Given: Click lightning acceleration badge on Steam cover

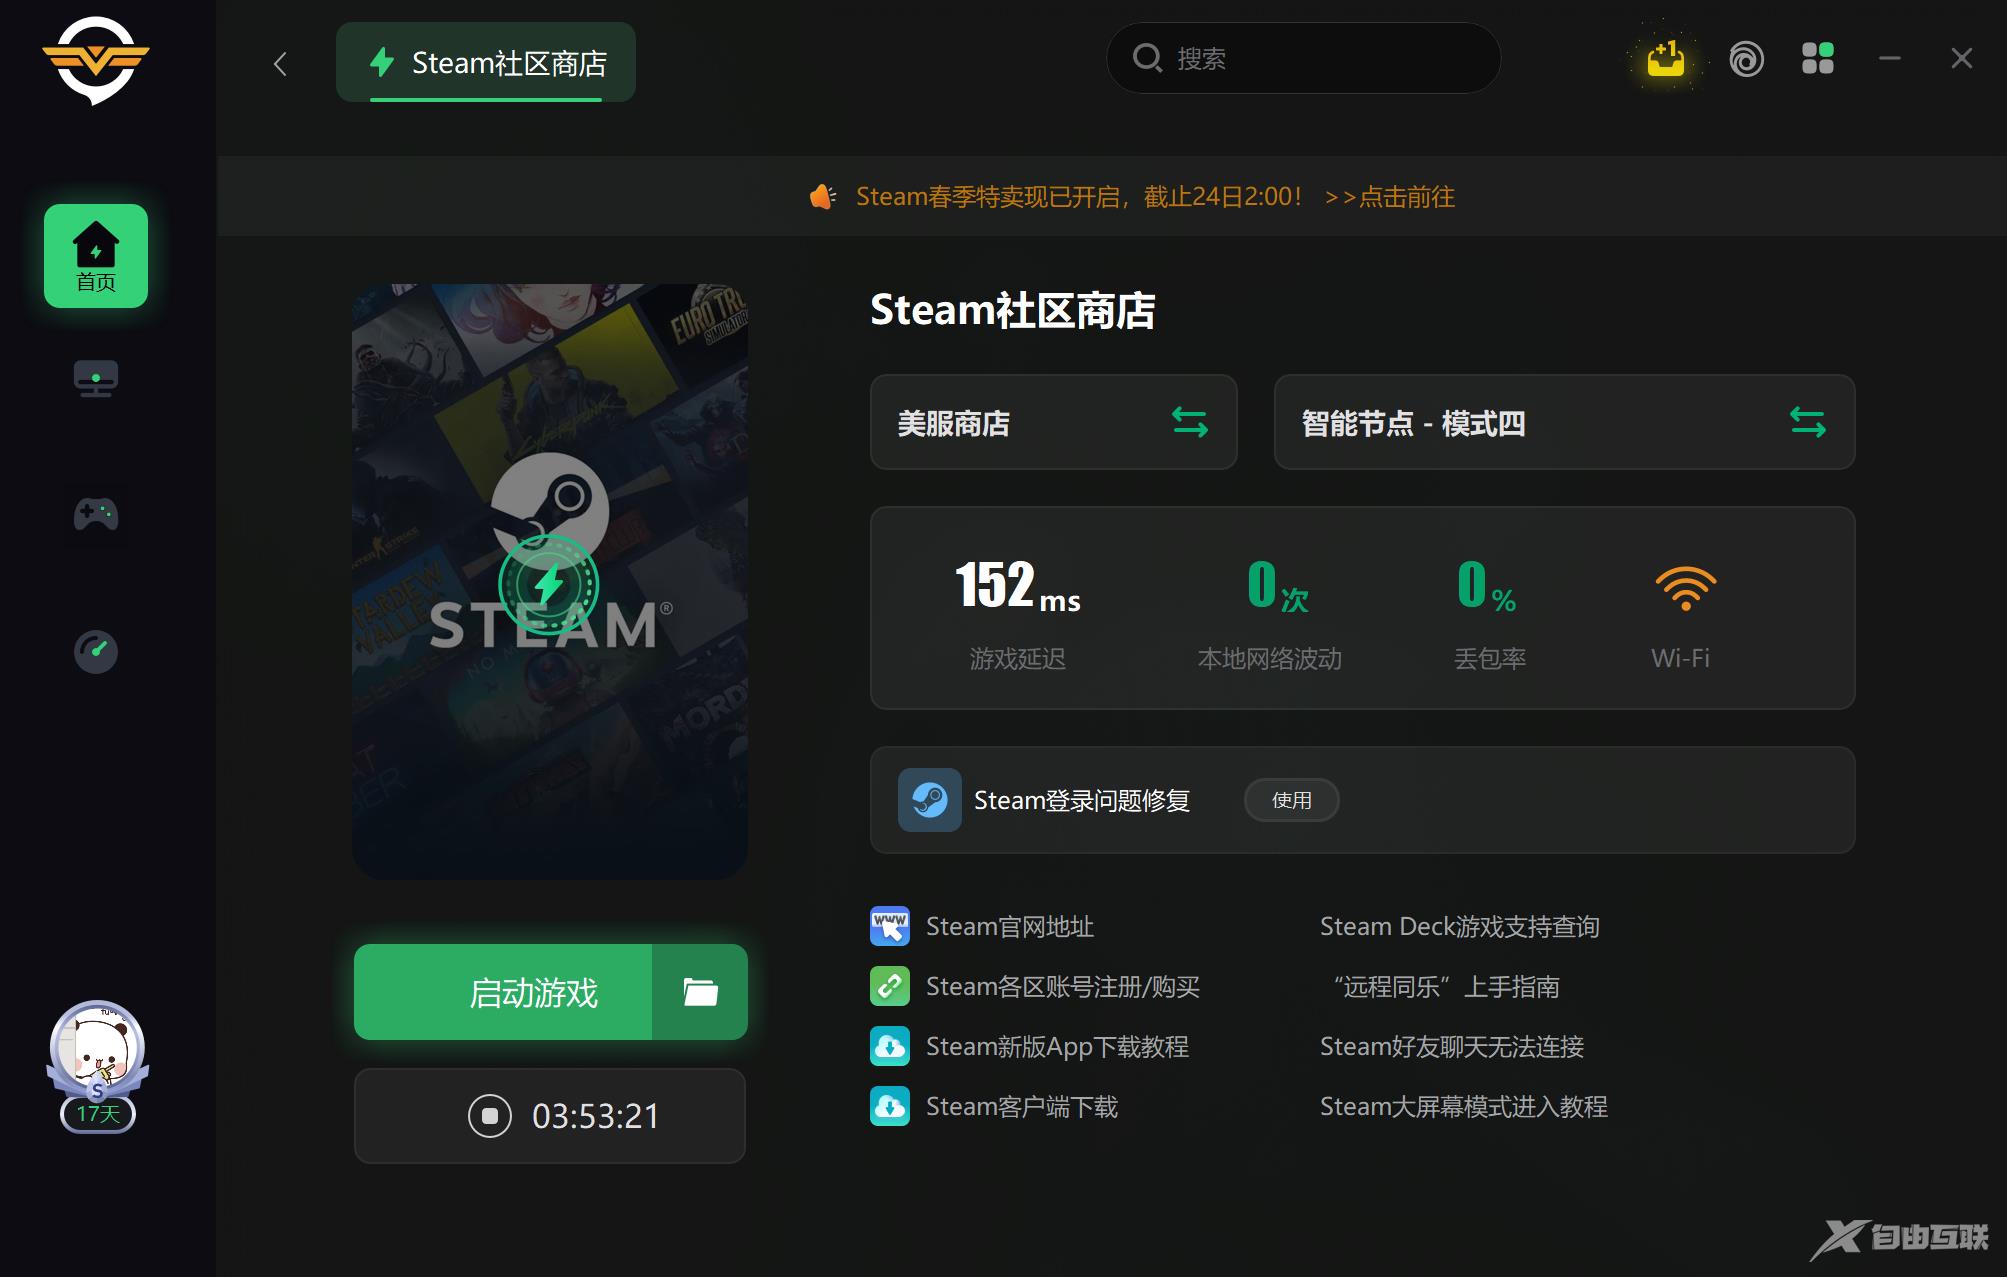Looking at the screenshot, I should coord(548,585).
